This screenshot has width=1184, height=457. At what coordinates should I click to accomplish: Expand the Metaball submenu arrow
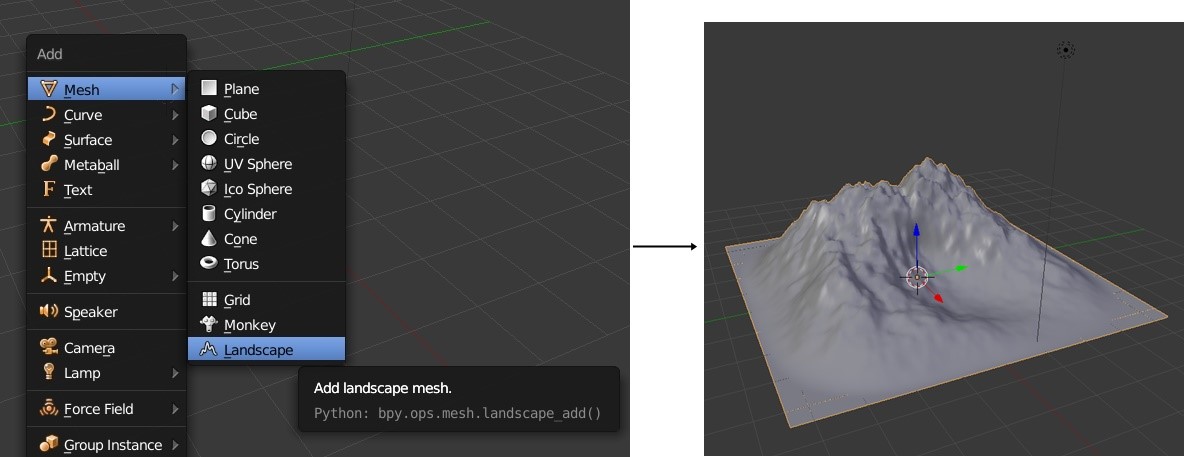tap(175, 165)
